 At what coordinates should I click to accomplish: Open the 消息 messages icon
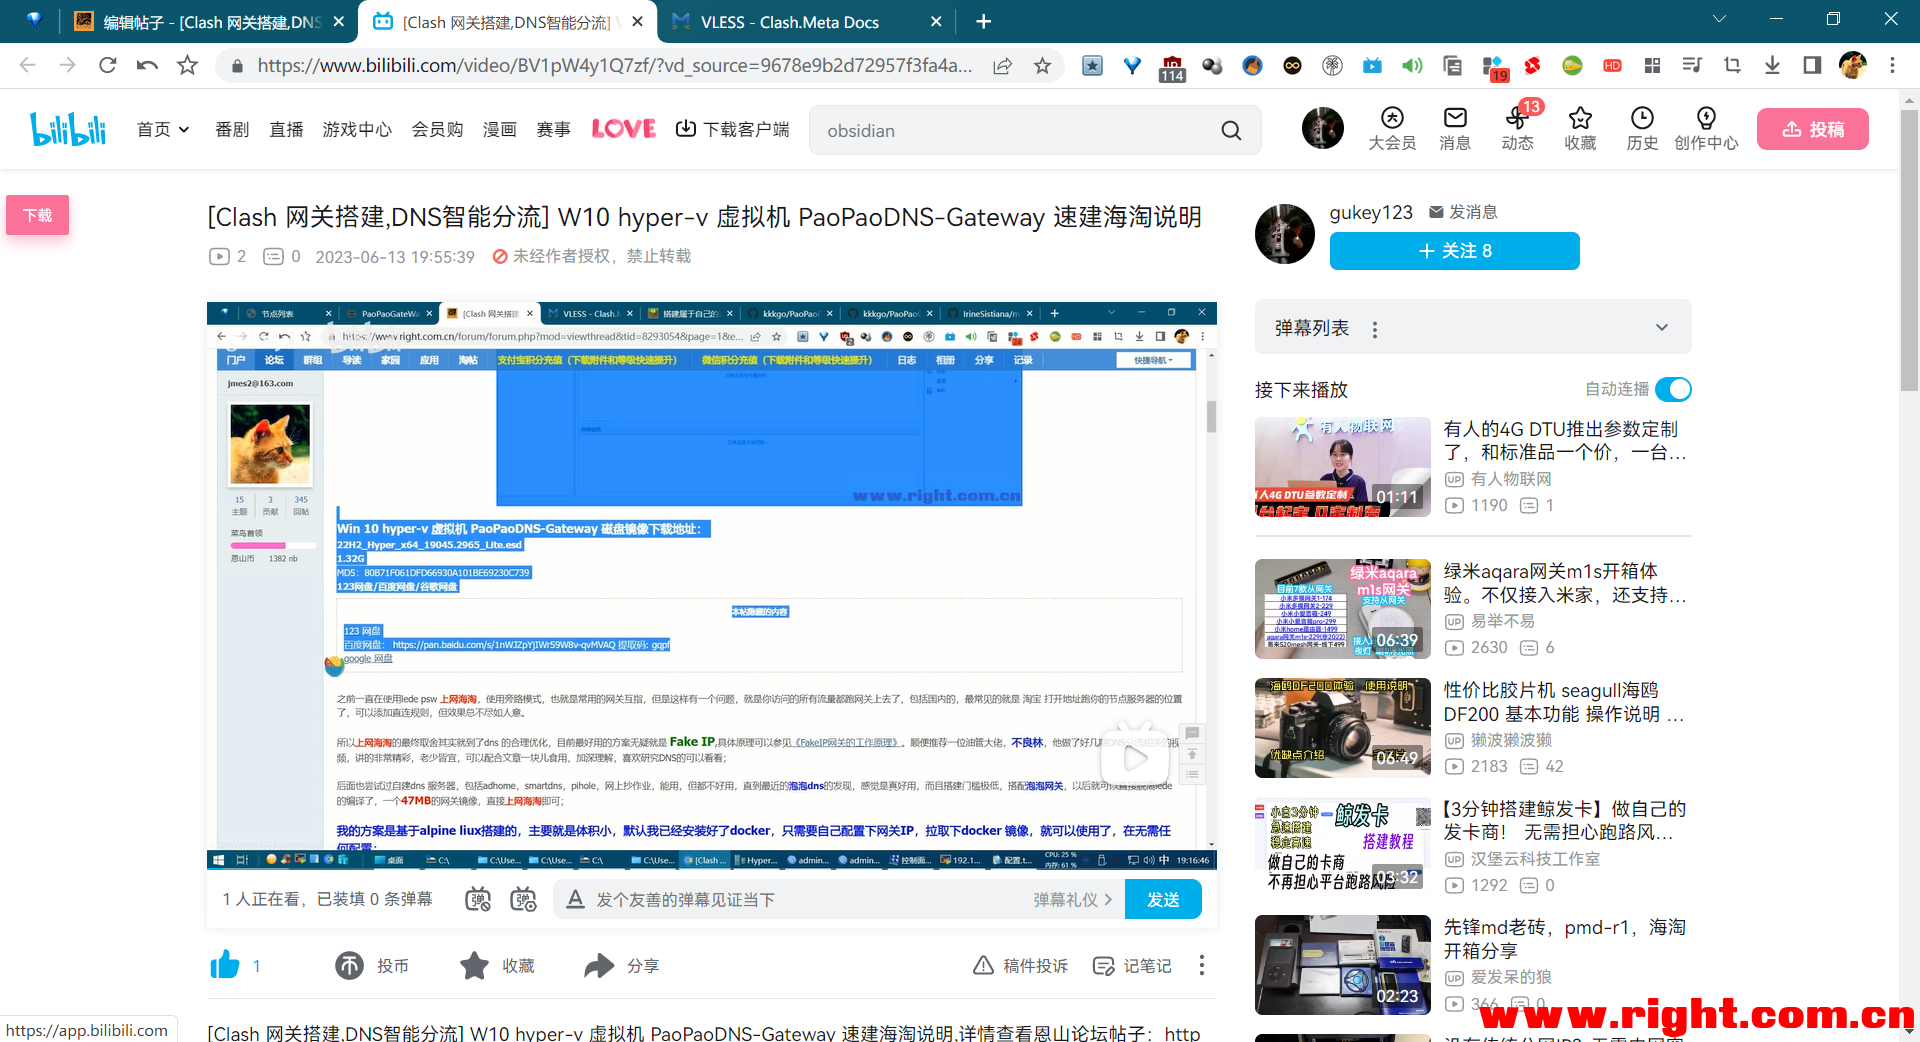pos(1455,129)
